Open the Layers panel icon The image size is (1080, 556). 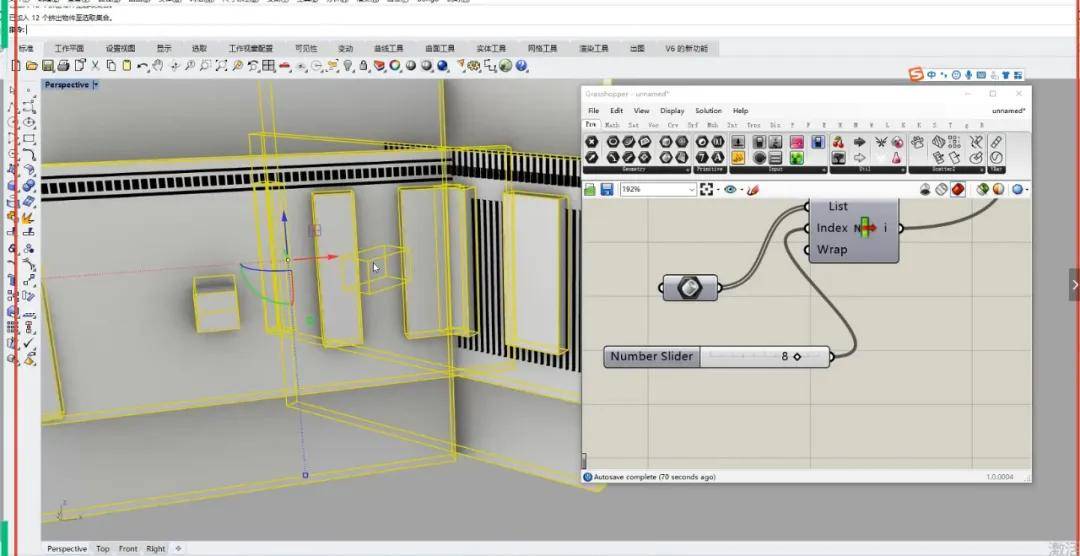(x=380, y=65)
